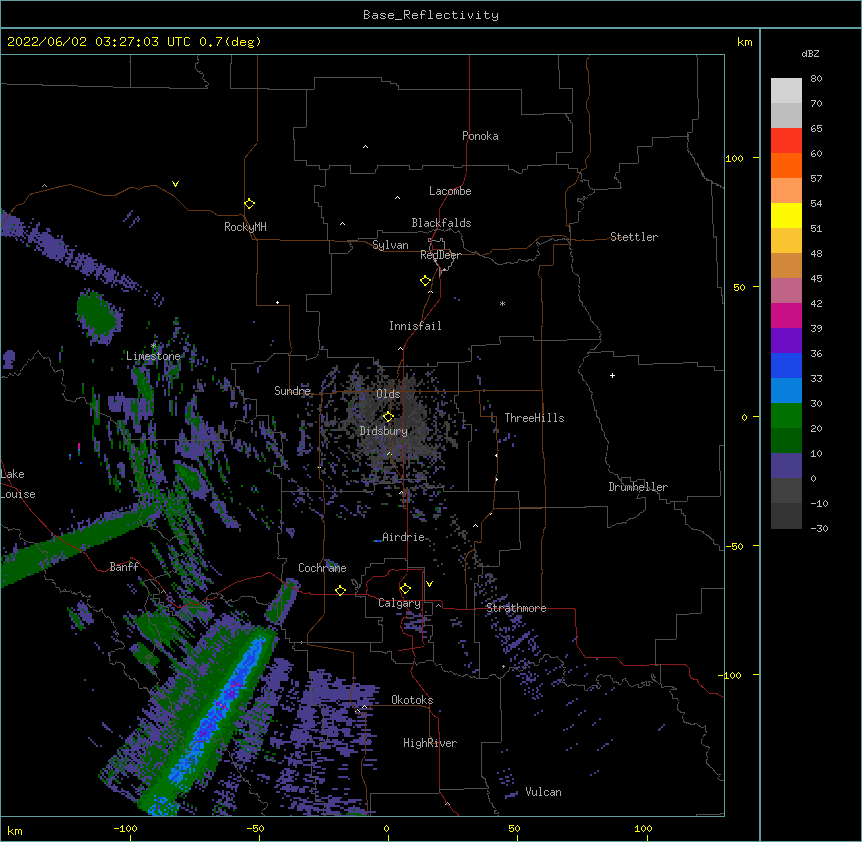Screen dimensions: 862x842
Task: Click the ThreeHills label
Action: tap(534, 418)
